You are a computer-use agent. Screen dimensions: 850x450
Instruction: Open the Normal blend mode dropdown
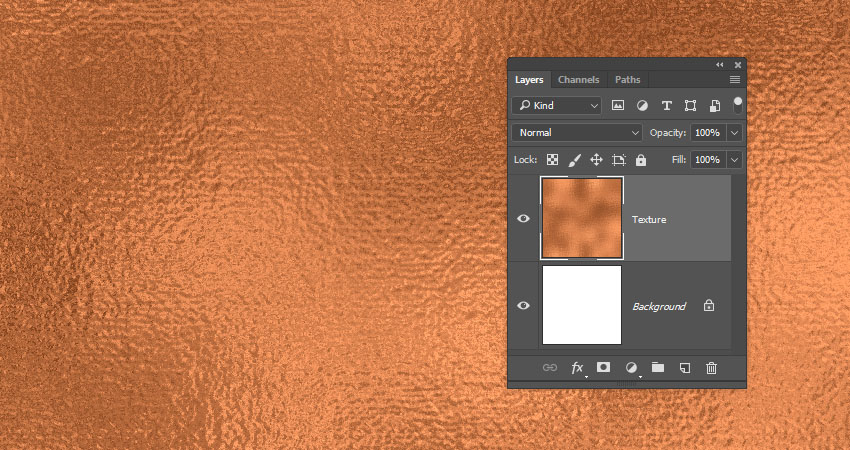(x=577, y=133)
